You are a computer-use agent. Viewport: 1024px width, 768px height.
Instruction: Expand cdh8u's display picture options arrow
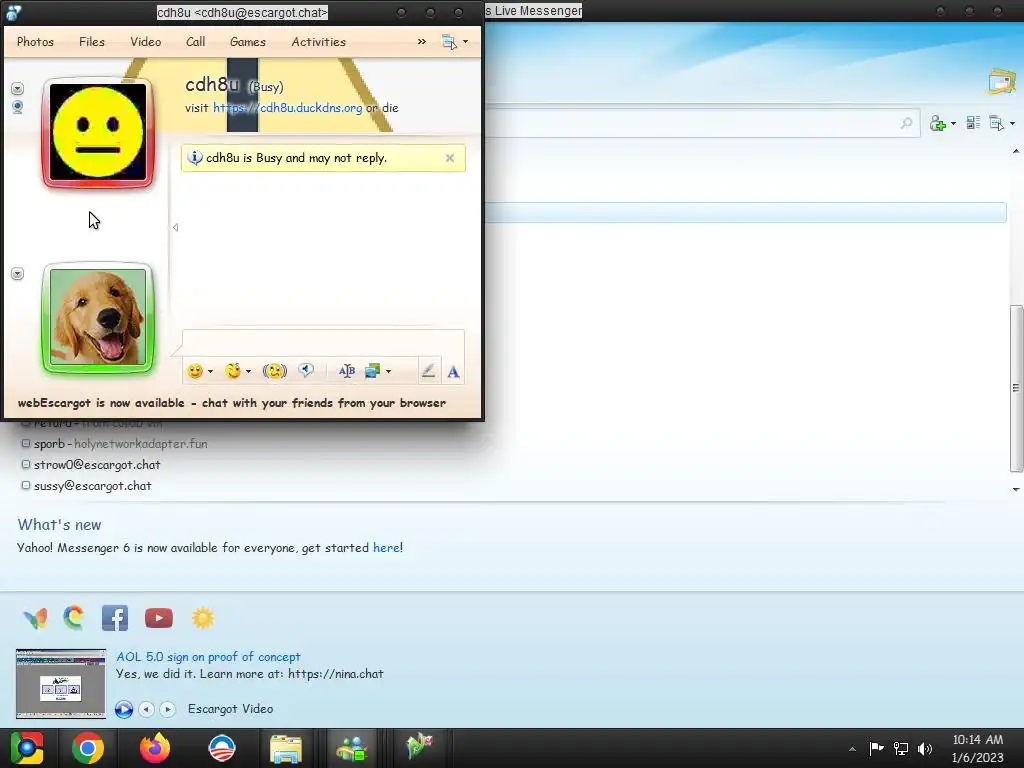(x=18, y=88)
